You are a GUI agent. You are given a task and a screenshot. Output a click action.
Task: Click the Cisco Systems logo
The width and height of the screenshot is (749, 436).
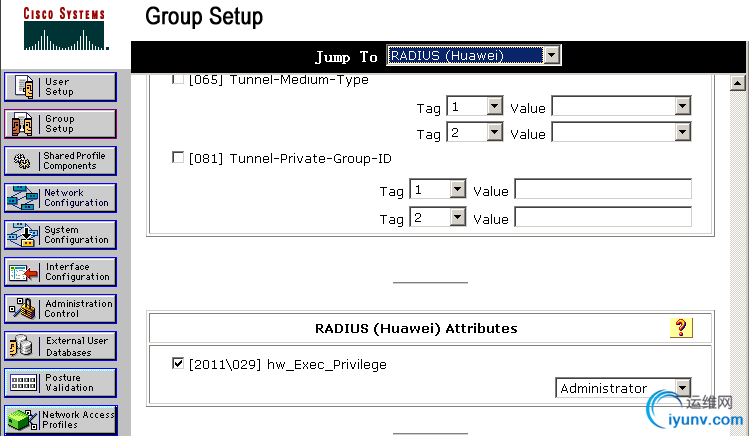(x=64, y=29)
